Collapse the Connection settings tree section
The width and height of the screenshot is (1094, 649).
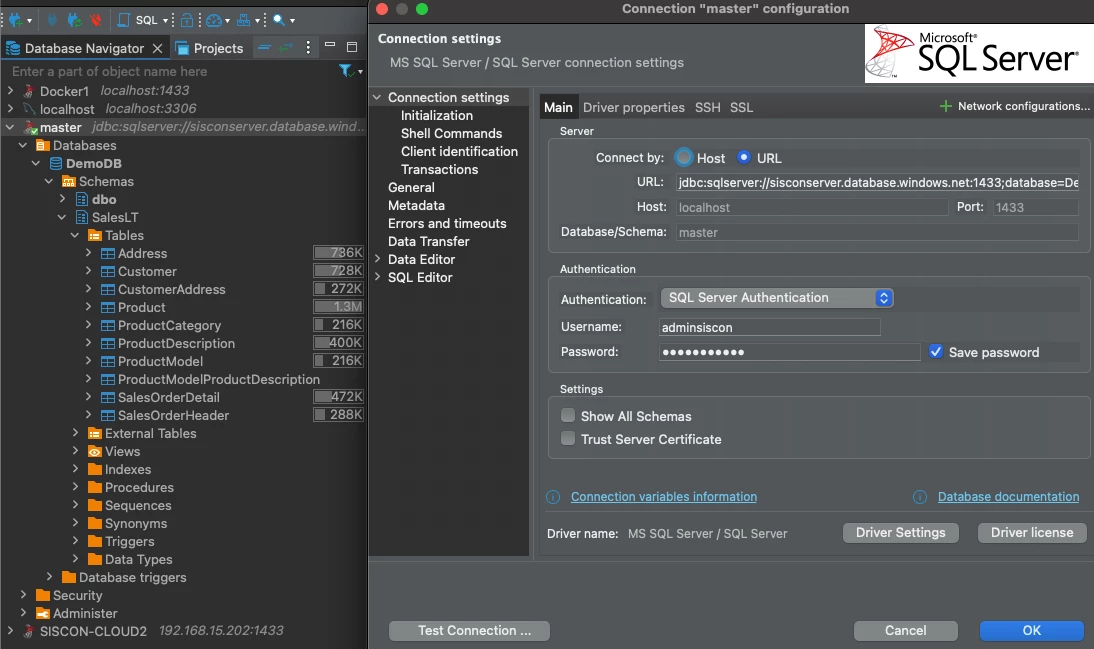tap(377, 97)
